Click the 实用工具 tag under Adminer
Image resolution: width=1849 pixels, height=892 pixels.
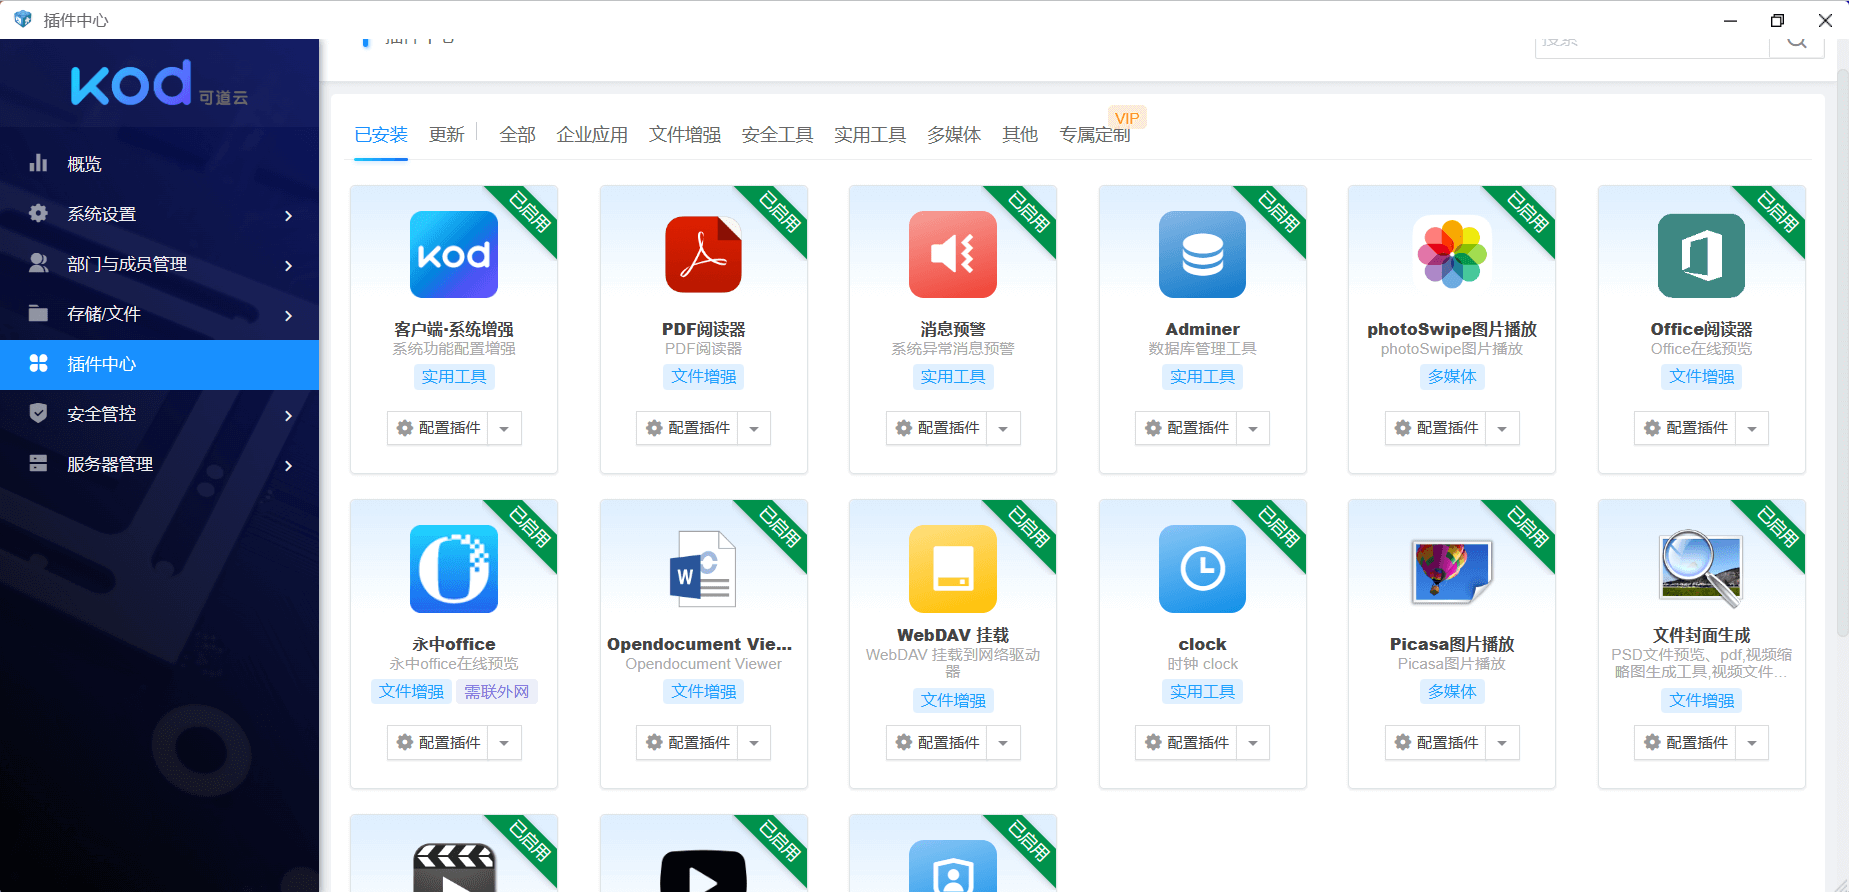pos(1202,377)
